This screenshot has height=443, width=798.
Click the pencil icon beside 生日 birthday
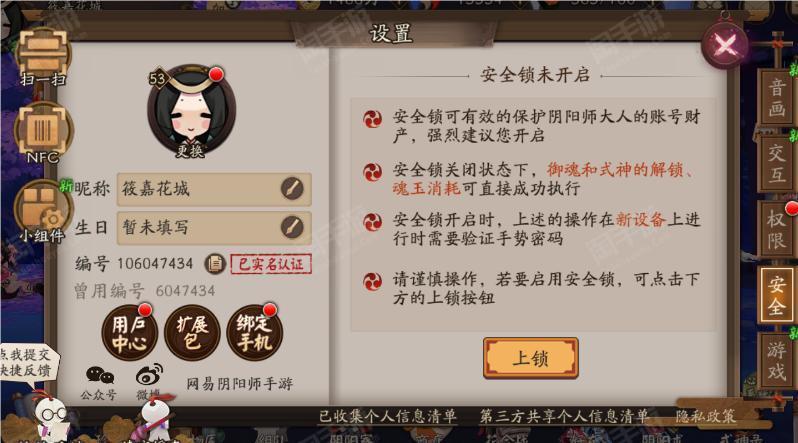(292, 227)
